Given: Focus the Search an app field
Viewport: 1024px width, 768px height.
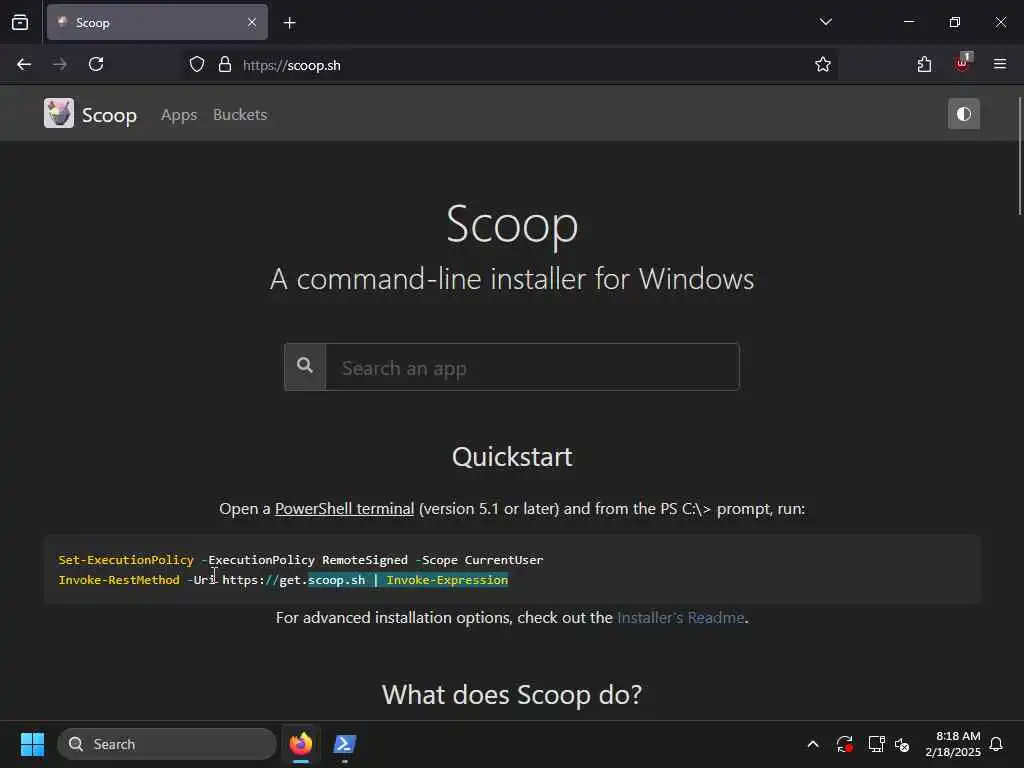Looking at the screenshot, I should point(532,367).
